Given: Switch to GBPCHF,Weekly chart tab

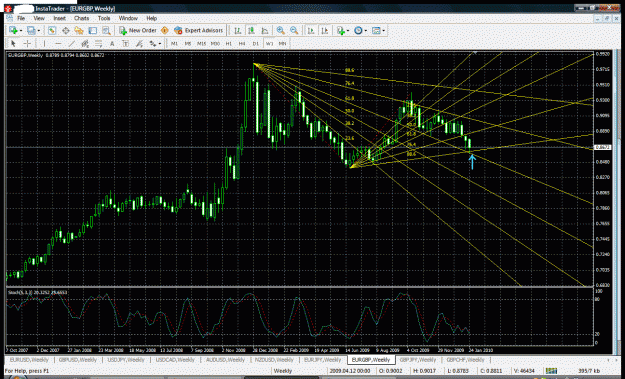Looking at the screenshot, I should point(465,360).
